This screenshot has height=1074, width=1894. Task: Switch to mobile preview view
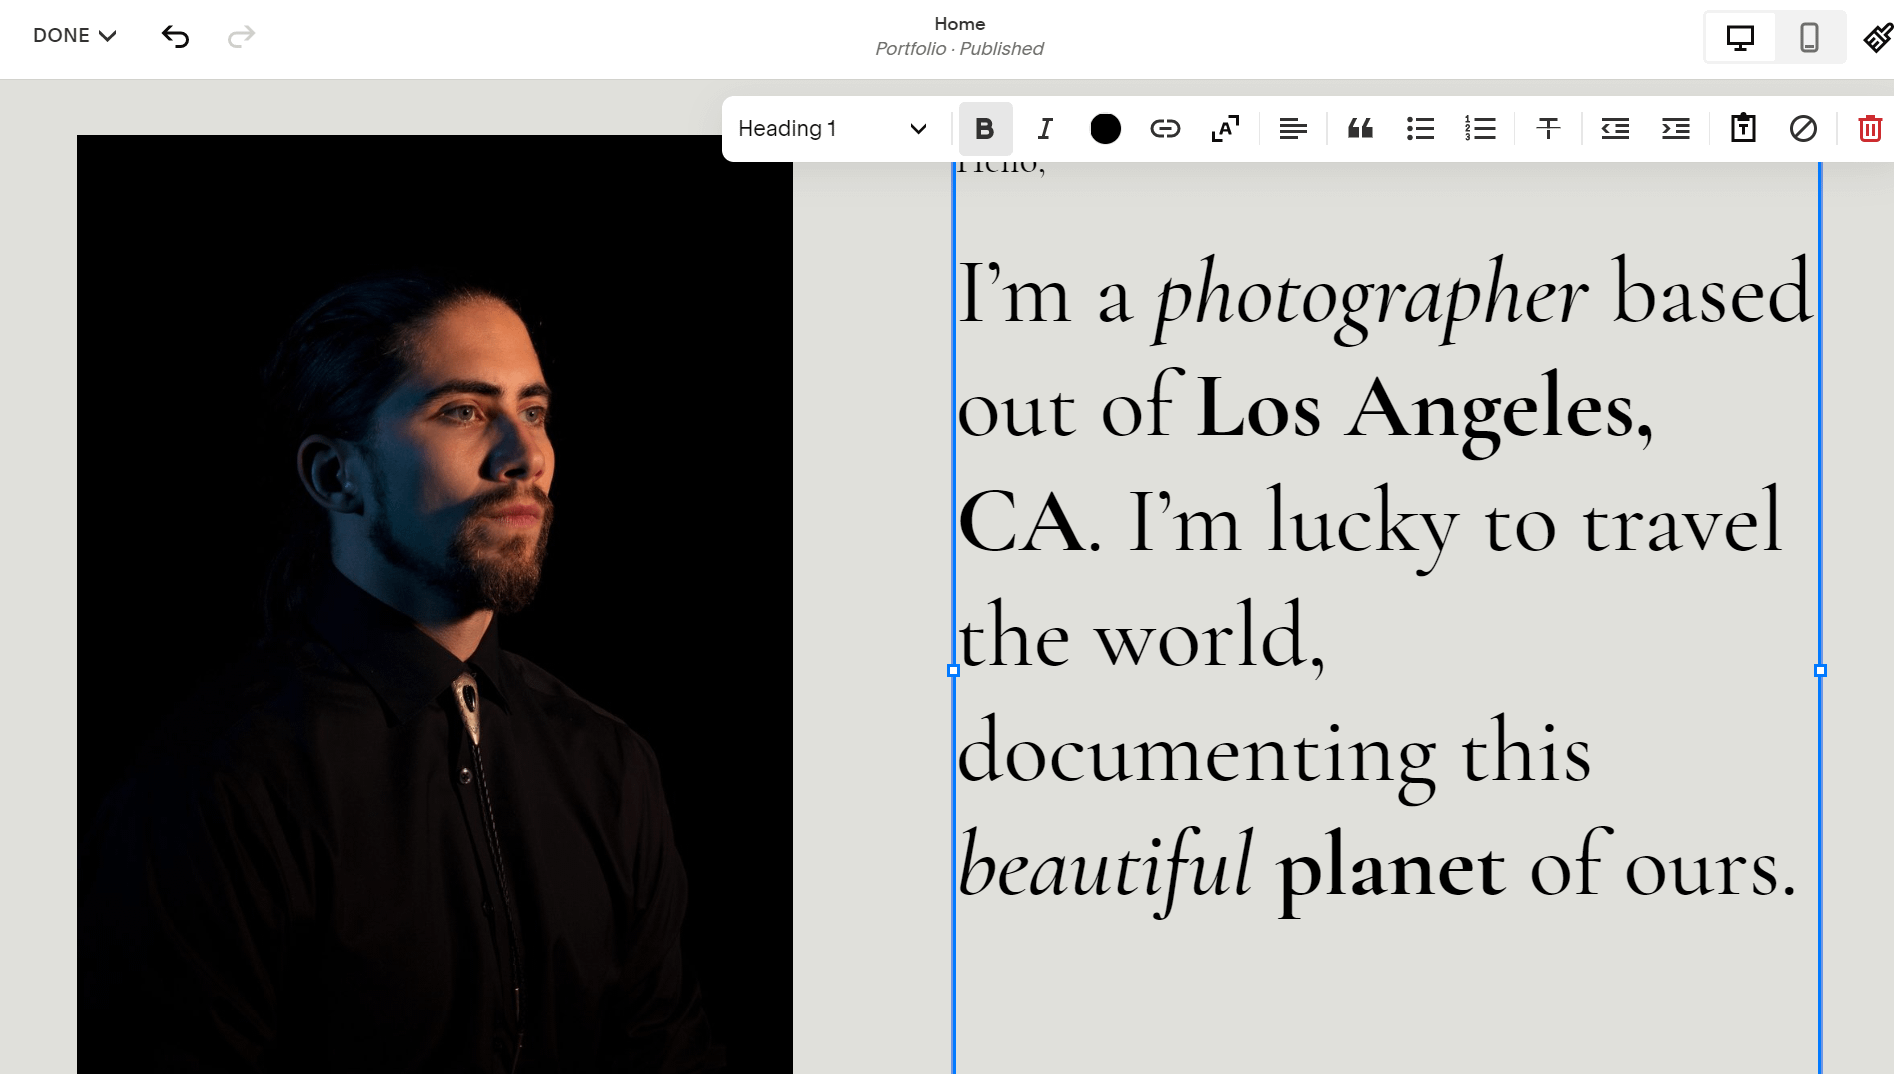pos(1809,38)
